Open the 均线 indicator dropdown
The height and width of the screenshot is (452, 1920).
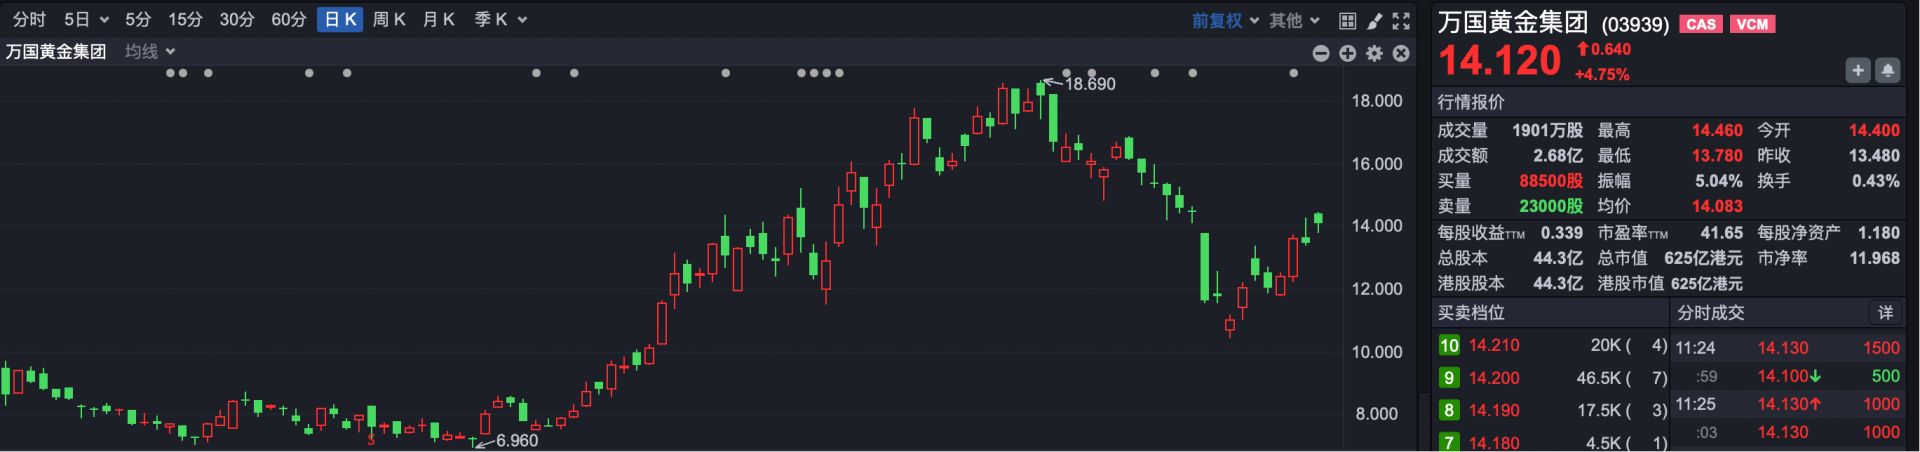(150, 51)
